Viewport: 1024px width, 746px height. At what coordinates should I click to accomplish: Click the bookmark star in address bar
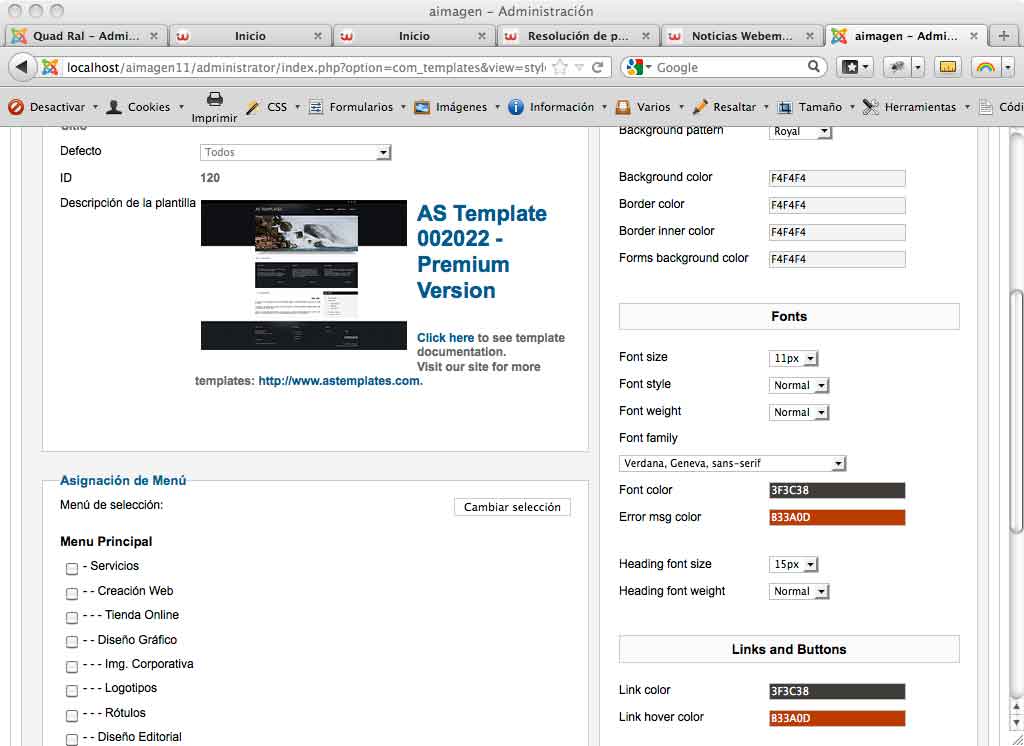[560, 67]
